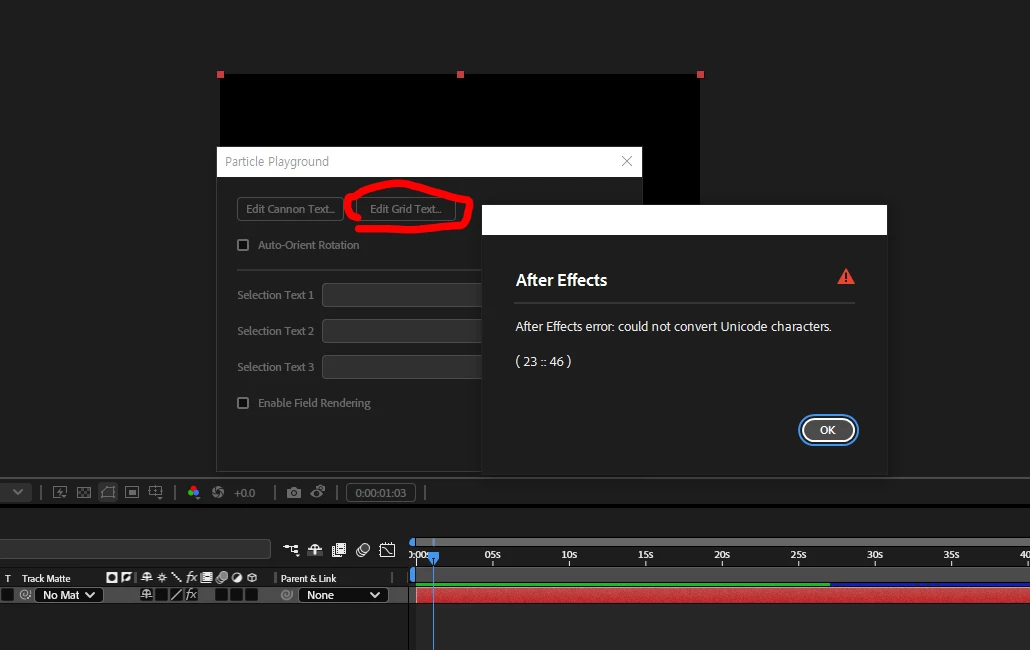Image resolution: width=1030 pixels, height=650 pixels.
Task: Click the fx effect column header icon
Action: pyautogui.click(x=191, y=577)
